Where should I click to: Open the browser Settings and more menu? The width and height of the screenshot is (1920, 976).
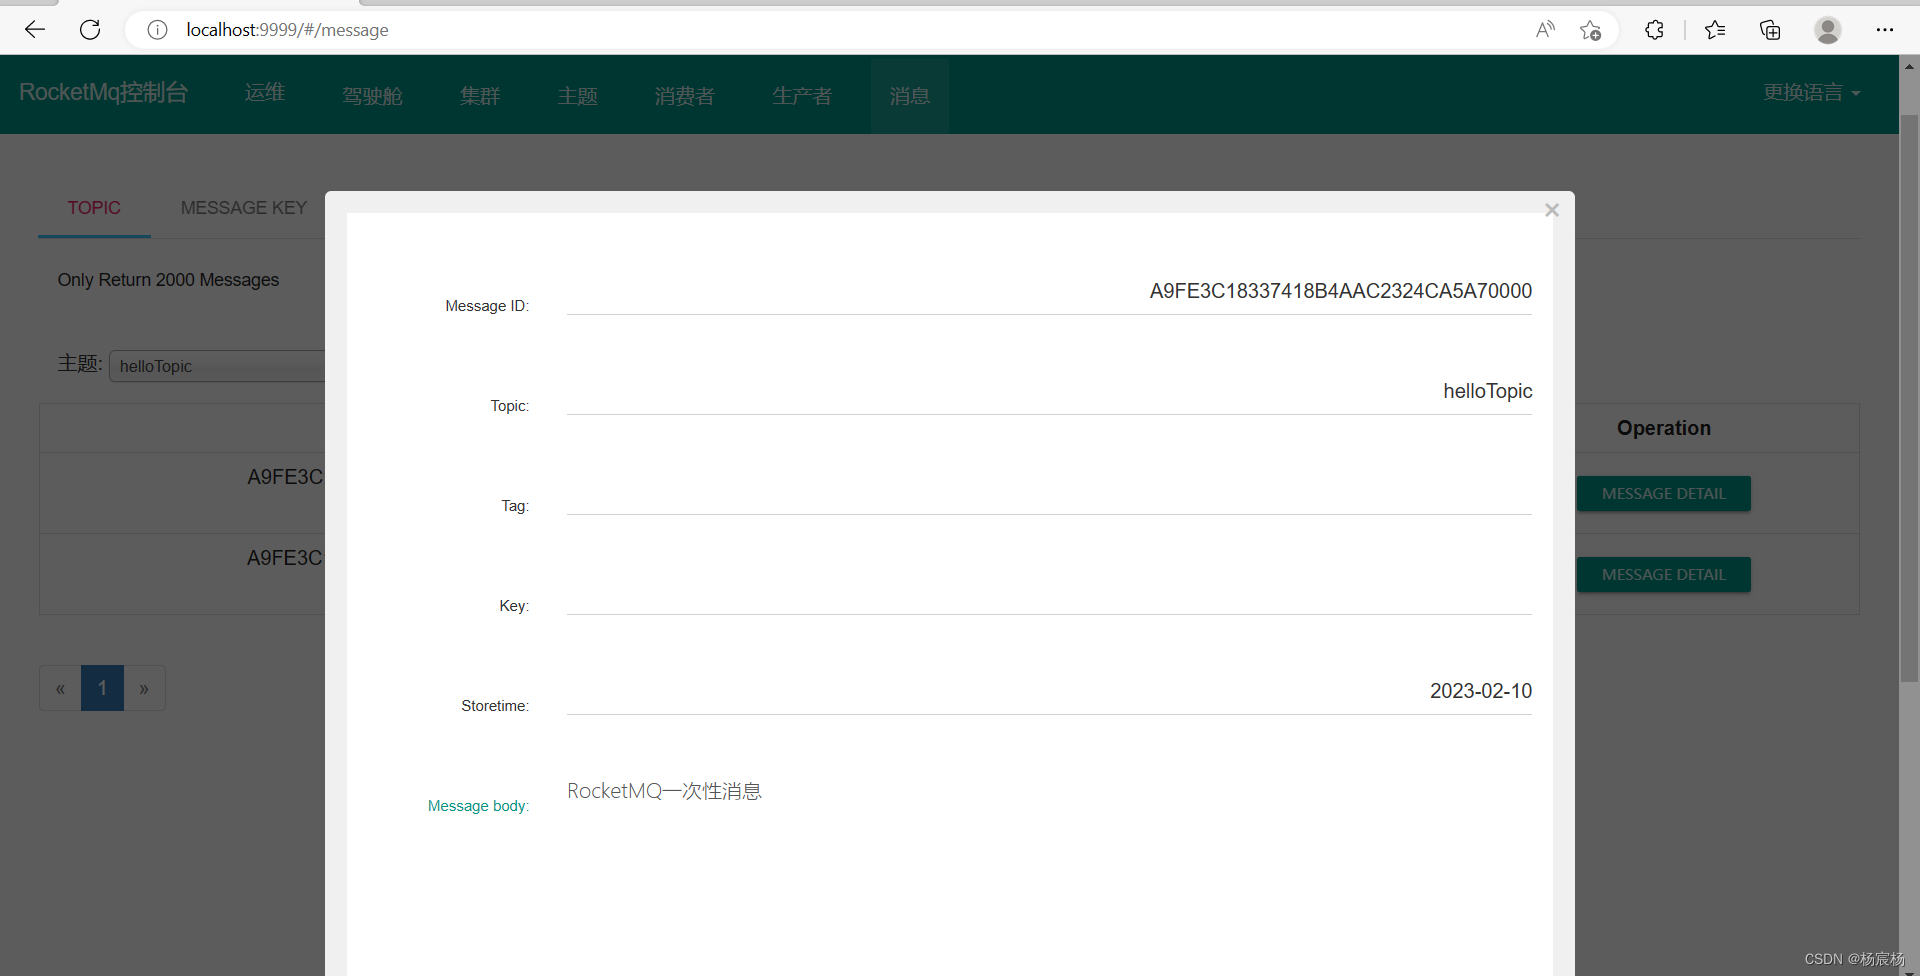[x=1885, y=30]
